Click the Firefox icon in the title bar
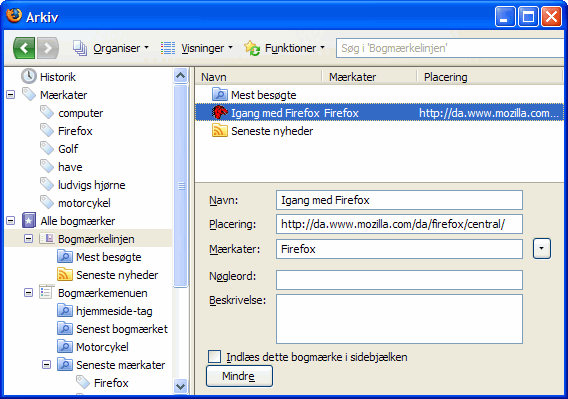Image resolution: width=568 pixels, height=399 pixels. tap(14, 16)
